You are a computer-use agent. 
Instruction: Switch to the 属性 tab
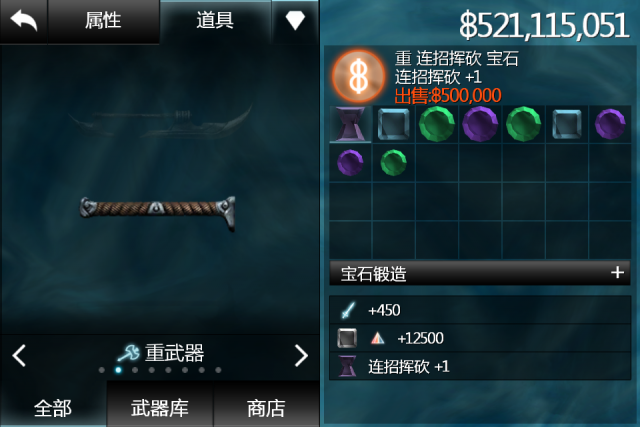(103, 21)
